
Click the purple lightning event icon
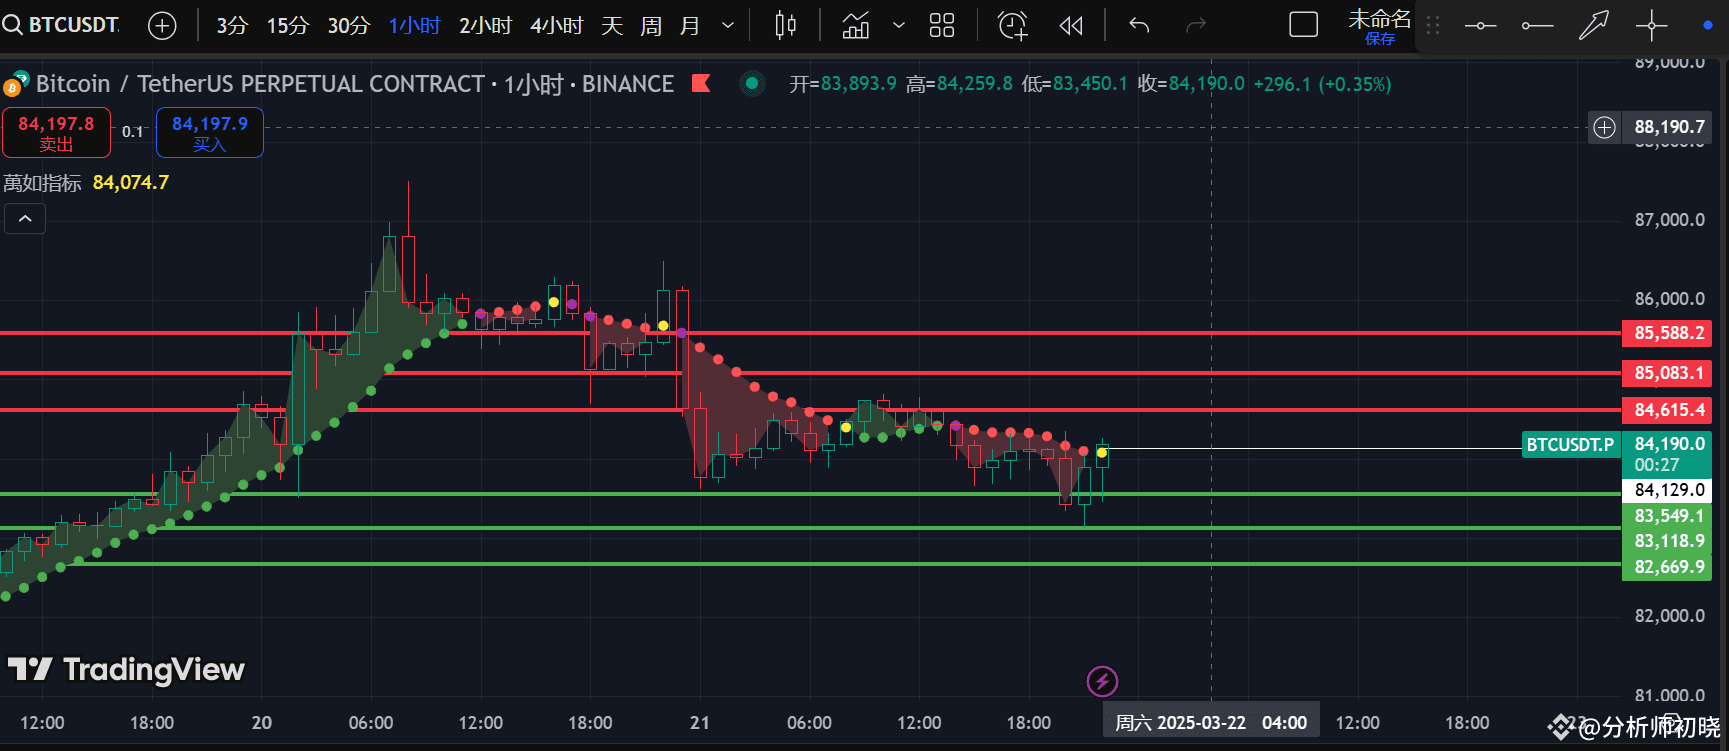1102,682
